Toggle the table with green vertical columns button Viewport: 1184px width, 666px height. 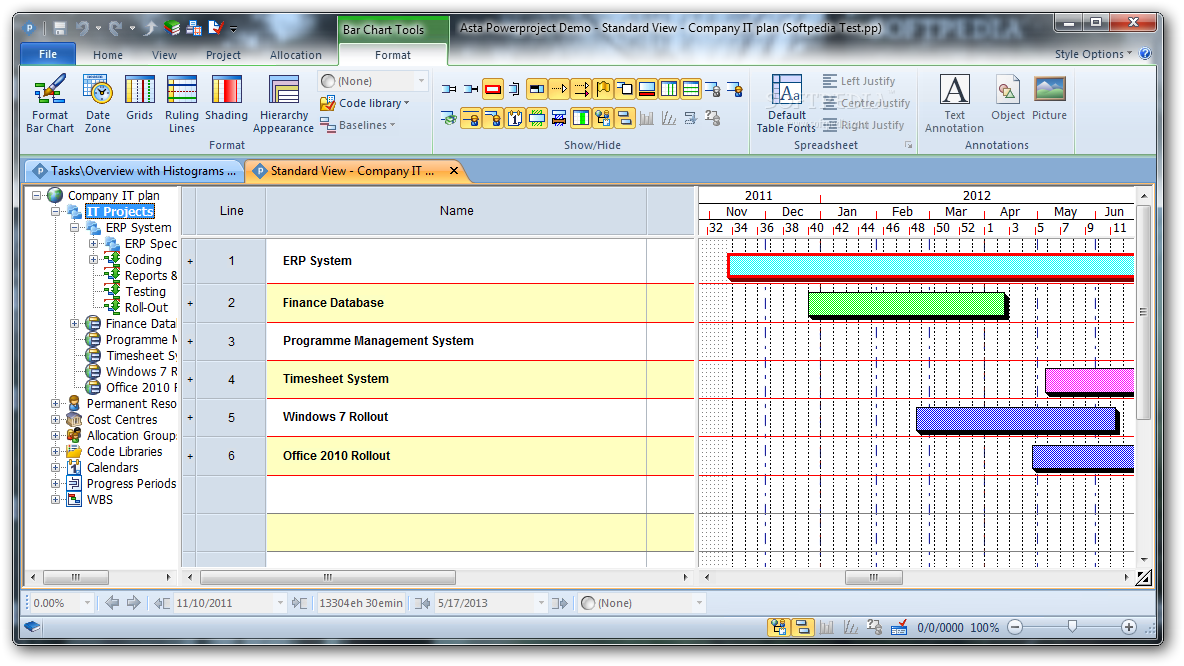point(669,89)
